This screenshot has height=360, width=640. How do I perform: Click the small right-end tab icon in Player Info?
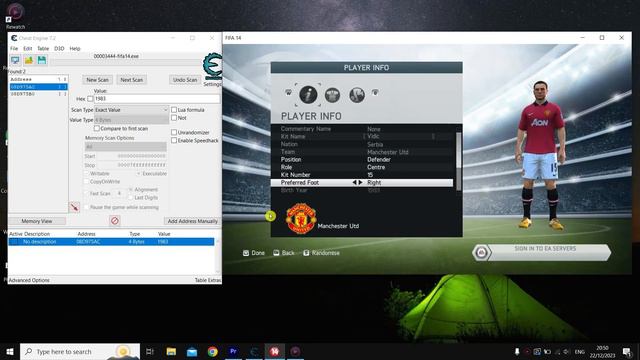pyautogui.click(x=375, y=93)
